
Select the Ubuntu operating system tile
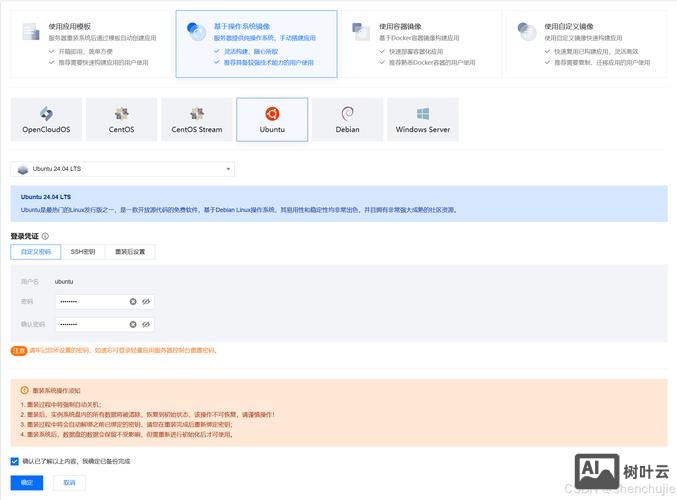[x=272, y=120]
